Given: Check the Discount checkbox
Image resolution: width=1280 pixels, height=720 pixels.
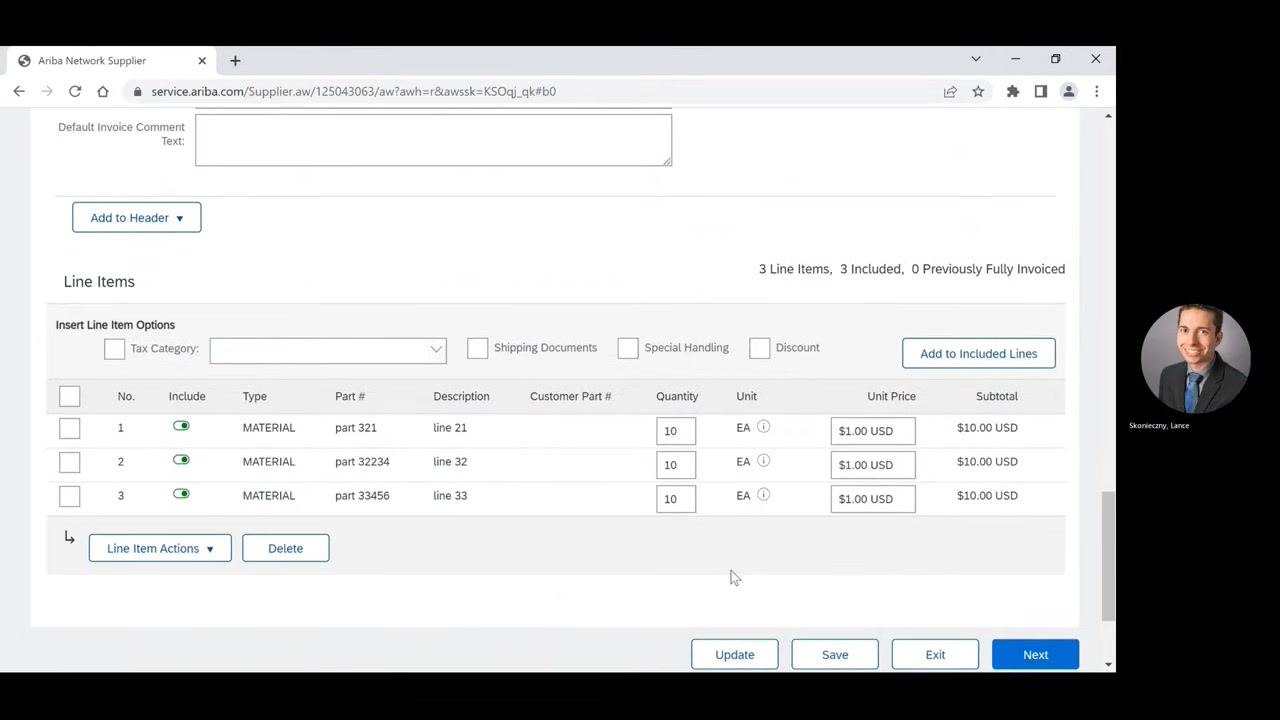Looking at the screenshot, I should click(760, 348).
